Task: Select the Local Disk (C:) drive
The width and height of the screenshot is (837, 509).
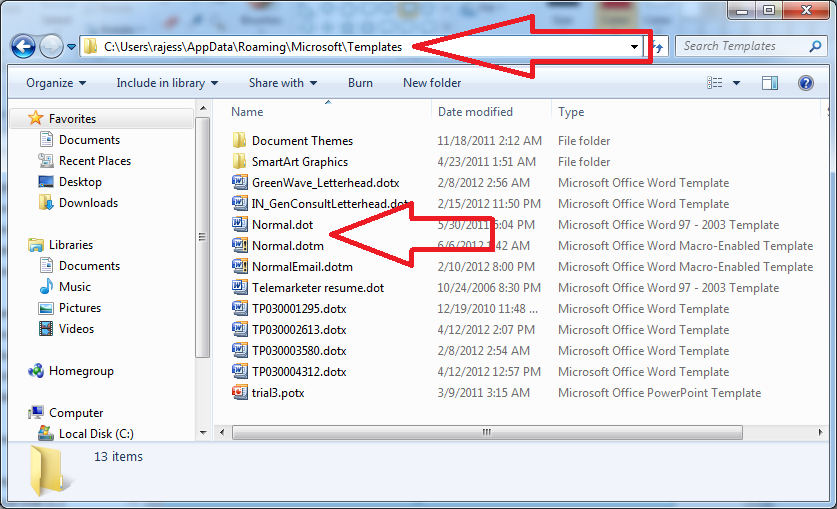Action: [96, 434]
